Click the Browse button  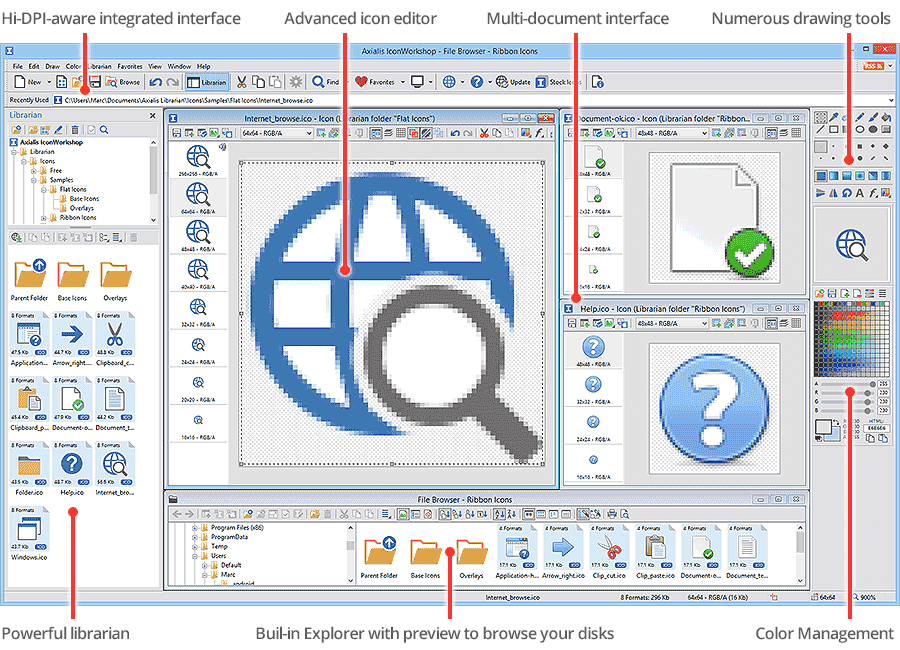point(120,82)
